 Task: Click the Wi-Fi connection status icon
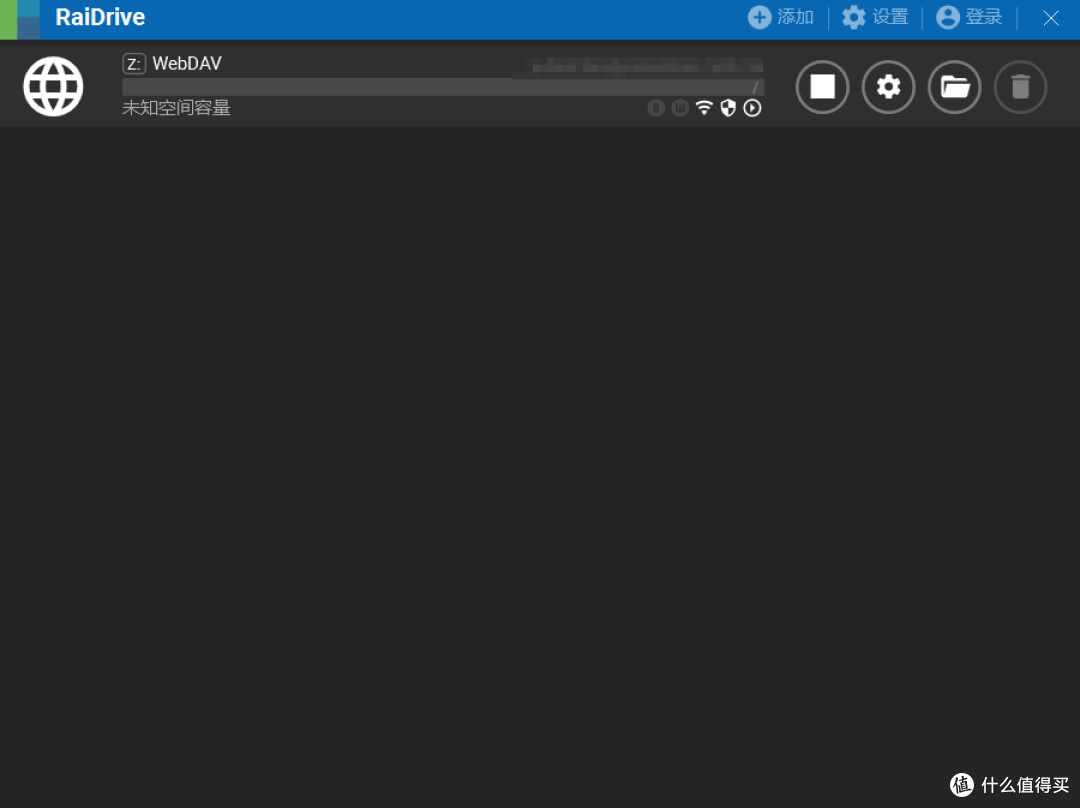point(704,108)
